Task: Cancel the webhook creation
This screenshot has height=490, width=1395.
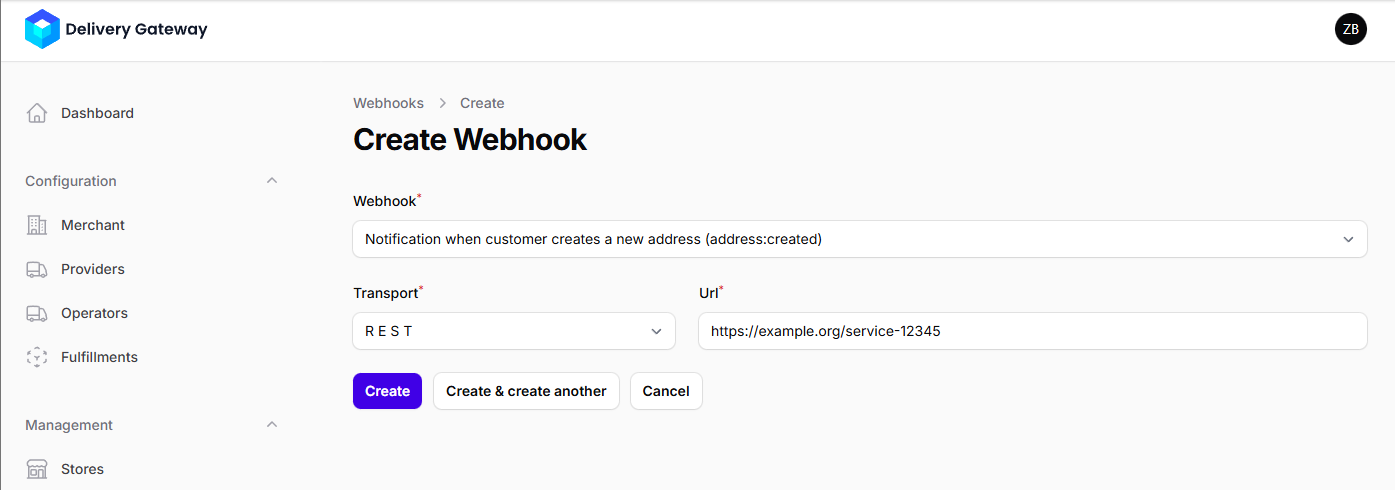Action: coord(666,391)
